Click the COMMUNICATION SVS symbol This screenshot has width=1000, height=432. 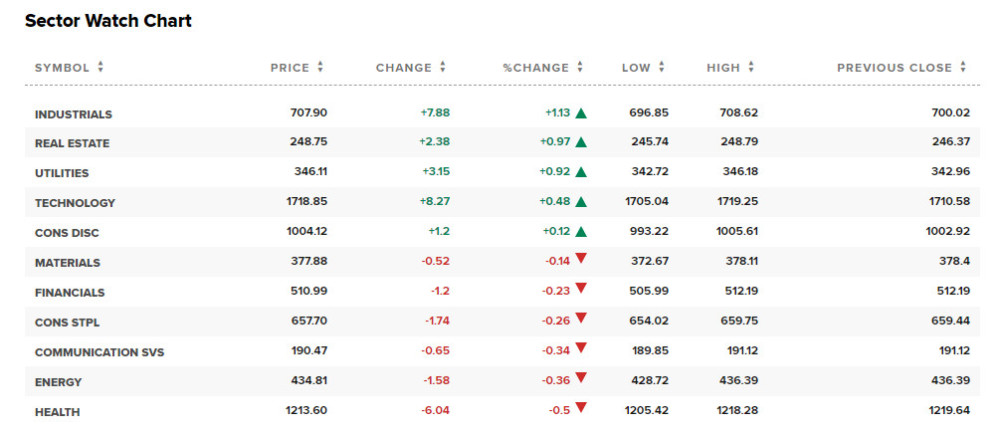[99, 352]
